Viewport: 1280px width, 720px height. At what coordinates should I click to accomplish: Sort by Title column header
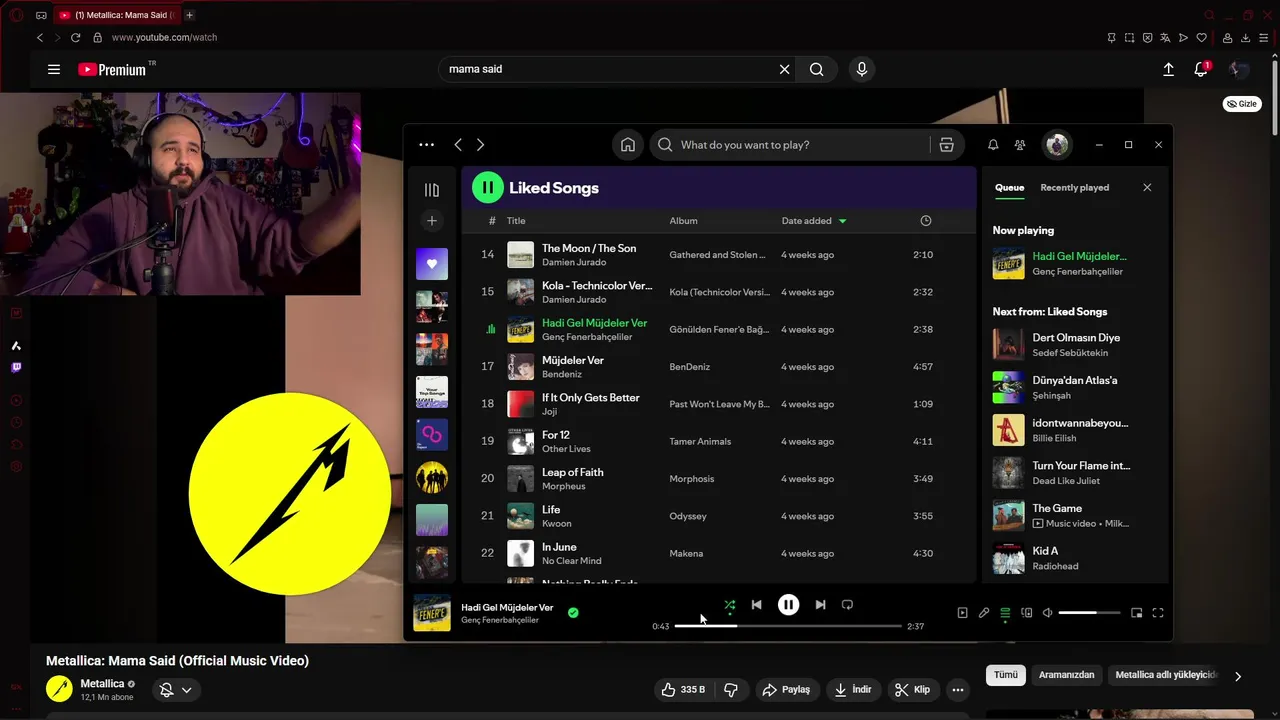click(x=516, y=221)
